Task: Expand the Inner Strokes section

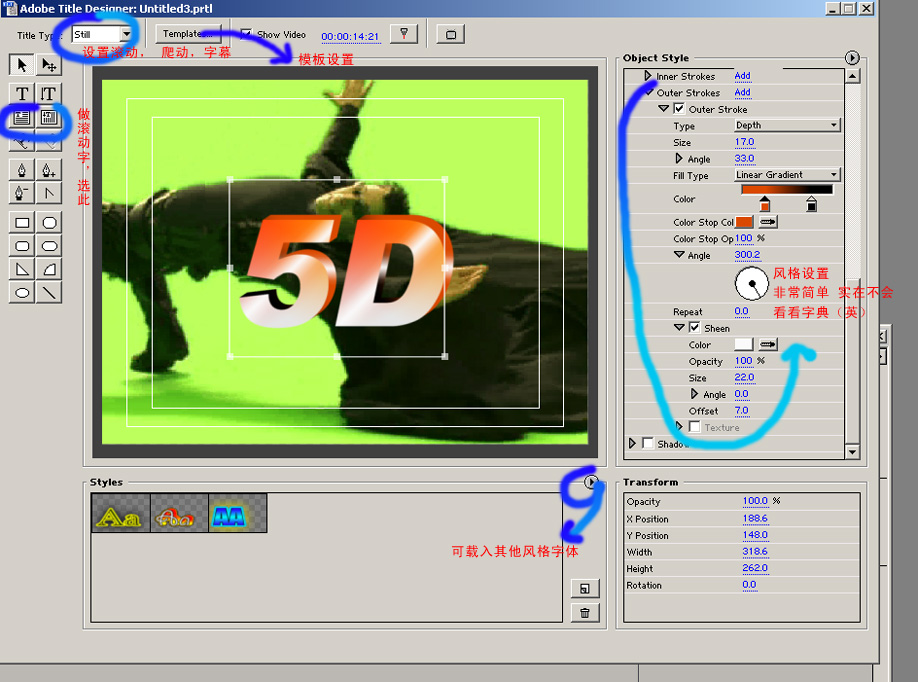Action: [648, 76]
